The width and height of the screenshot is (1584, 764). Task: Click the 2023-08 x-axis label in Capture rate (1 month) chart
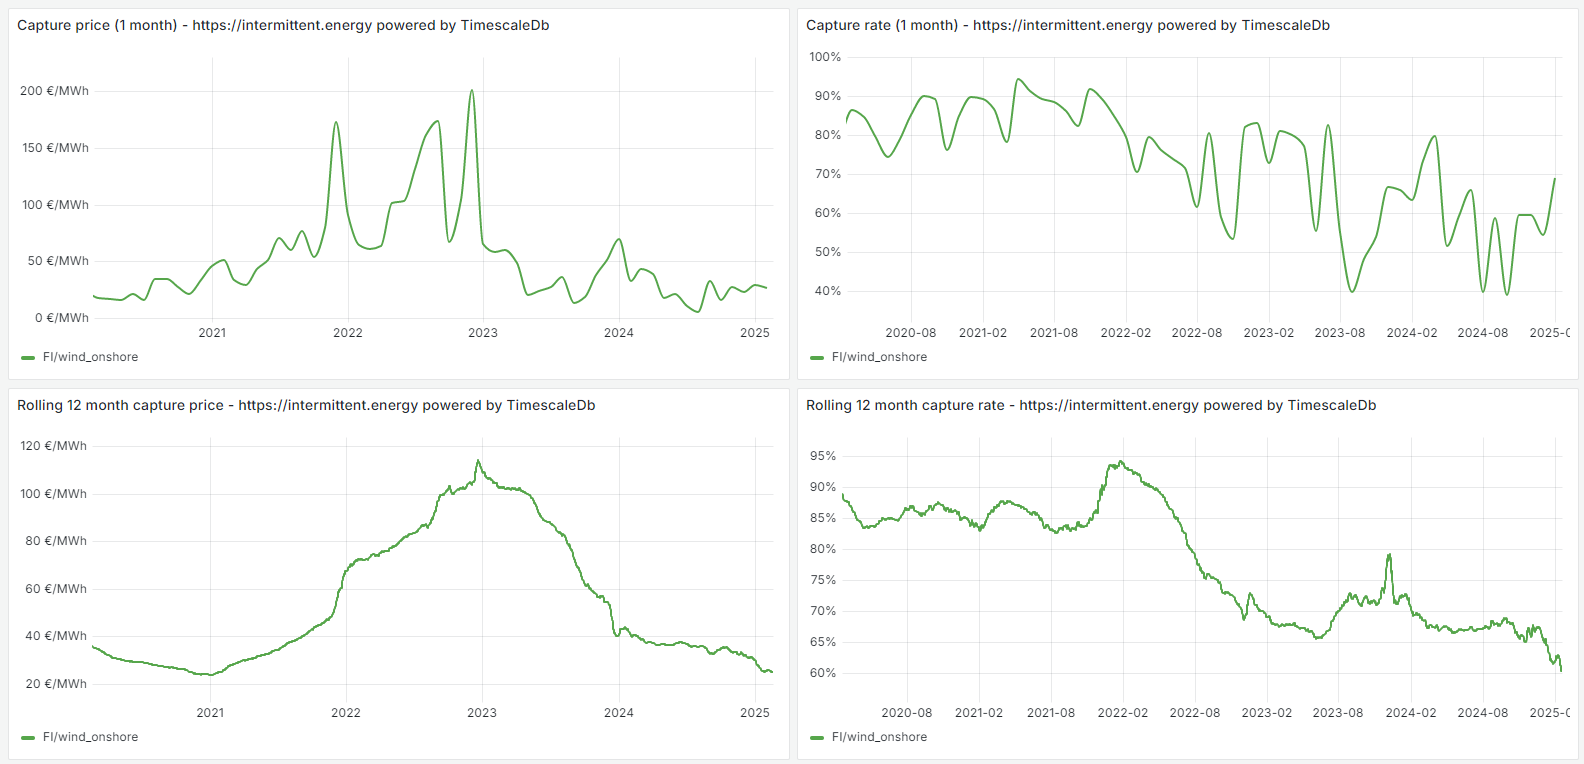pyautogui.click(x=1339, y=333)
